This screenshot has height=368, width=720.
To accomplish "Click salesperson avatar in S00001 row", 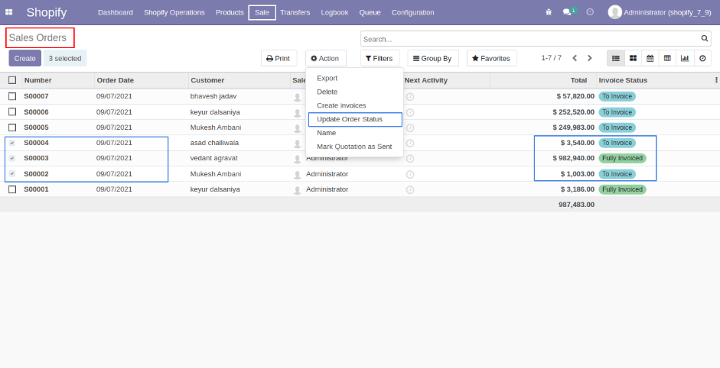I will (298, 190).
